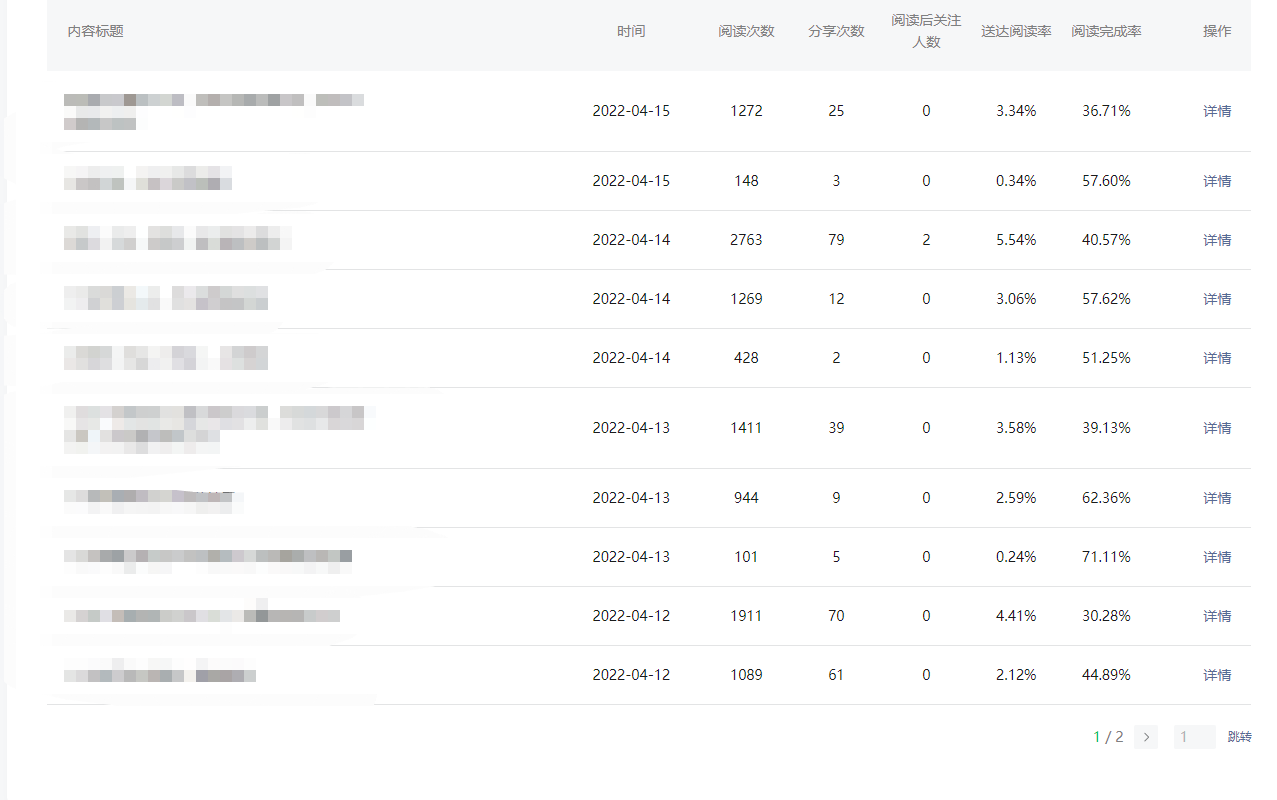Go to the next page arrow

point(1146,737)
